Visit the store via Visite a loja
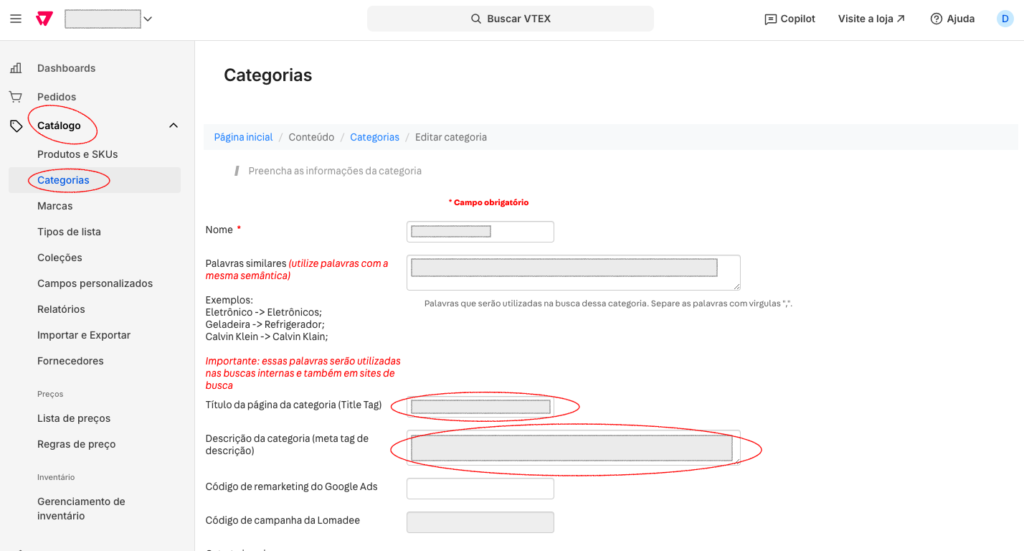Viewport: 1024px width, 551px height. click(x=871, y=19)
